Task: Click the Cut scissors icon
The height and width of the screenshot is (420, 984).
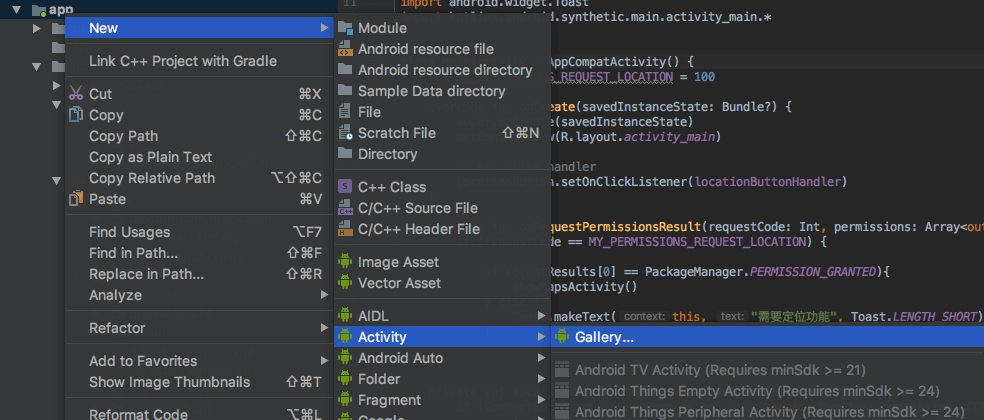Action: point(76,94)
